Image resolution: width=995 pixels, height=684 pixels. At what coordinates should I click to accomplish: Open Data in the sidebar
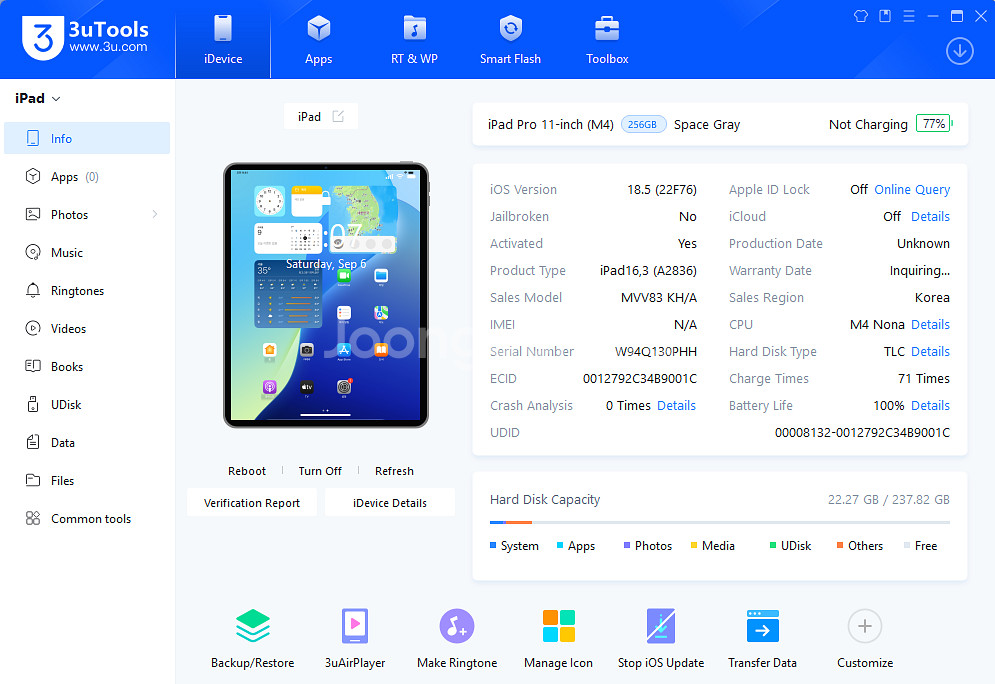tap(87, 443)
